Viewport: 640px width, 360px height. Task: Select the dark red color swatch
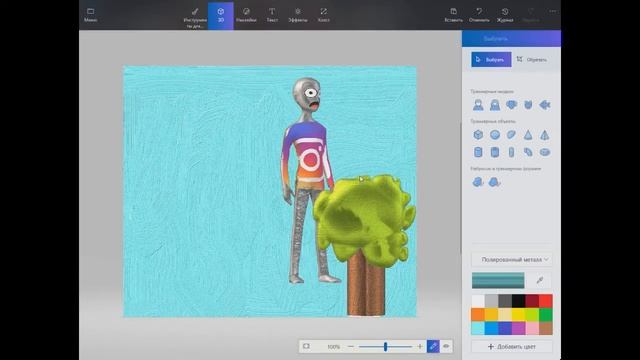click(x=532, y=301)
